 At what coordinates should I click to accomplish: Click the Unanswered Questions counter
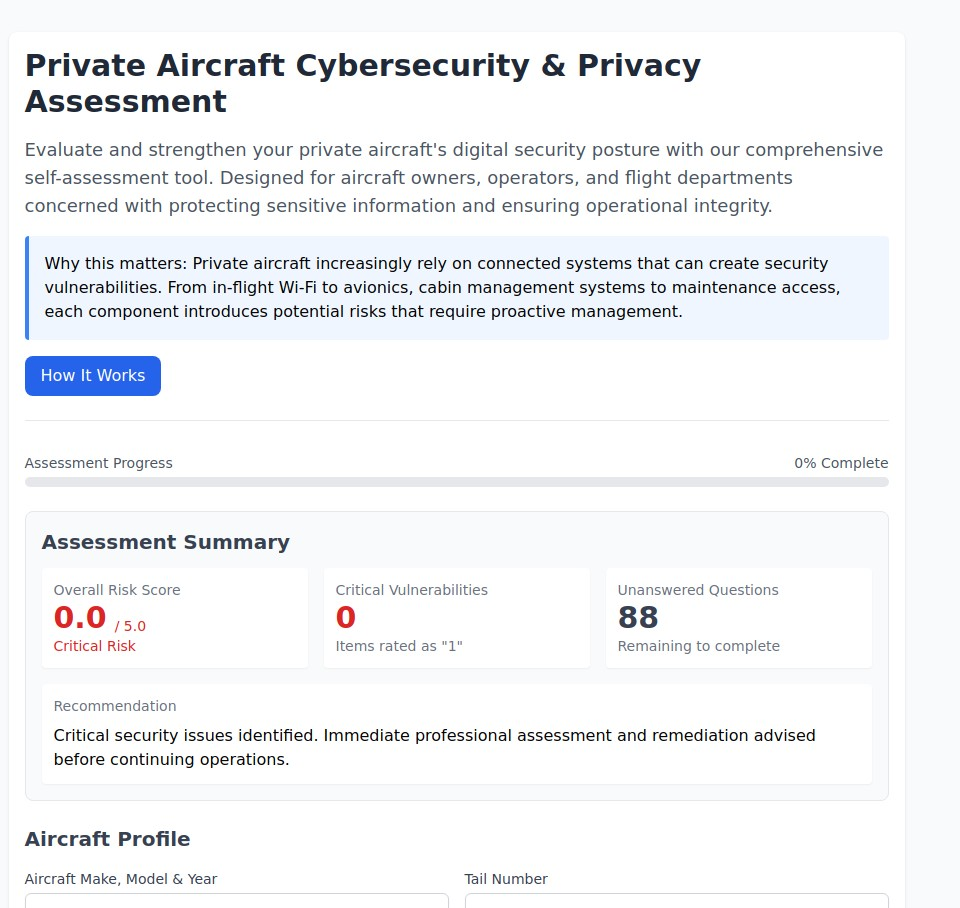[x=738, y=617]
